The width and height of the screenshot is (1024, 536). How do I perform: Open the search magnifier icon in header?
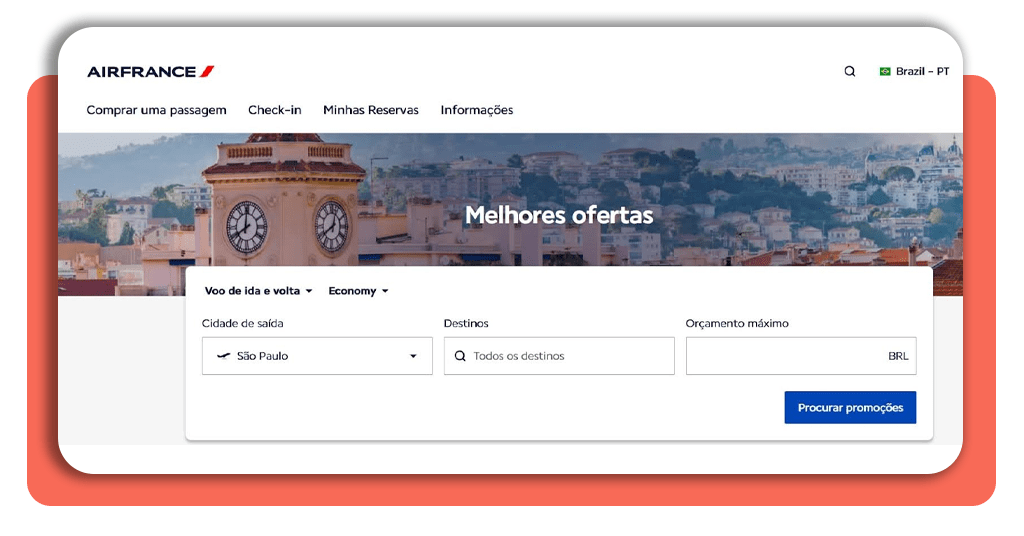pos(850,71)
